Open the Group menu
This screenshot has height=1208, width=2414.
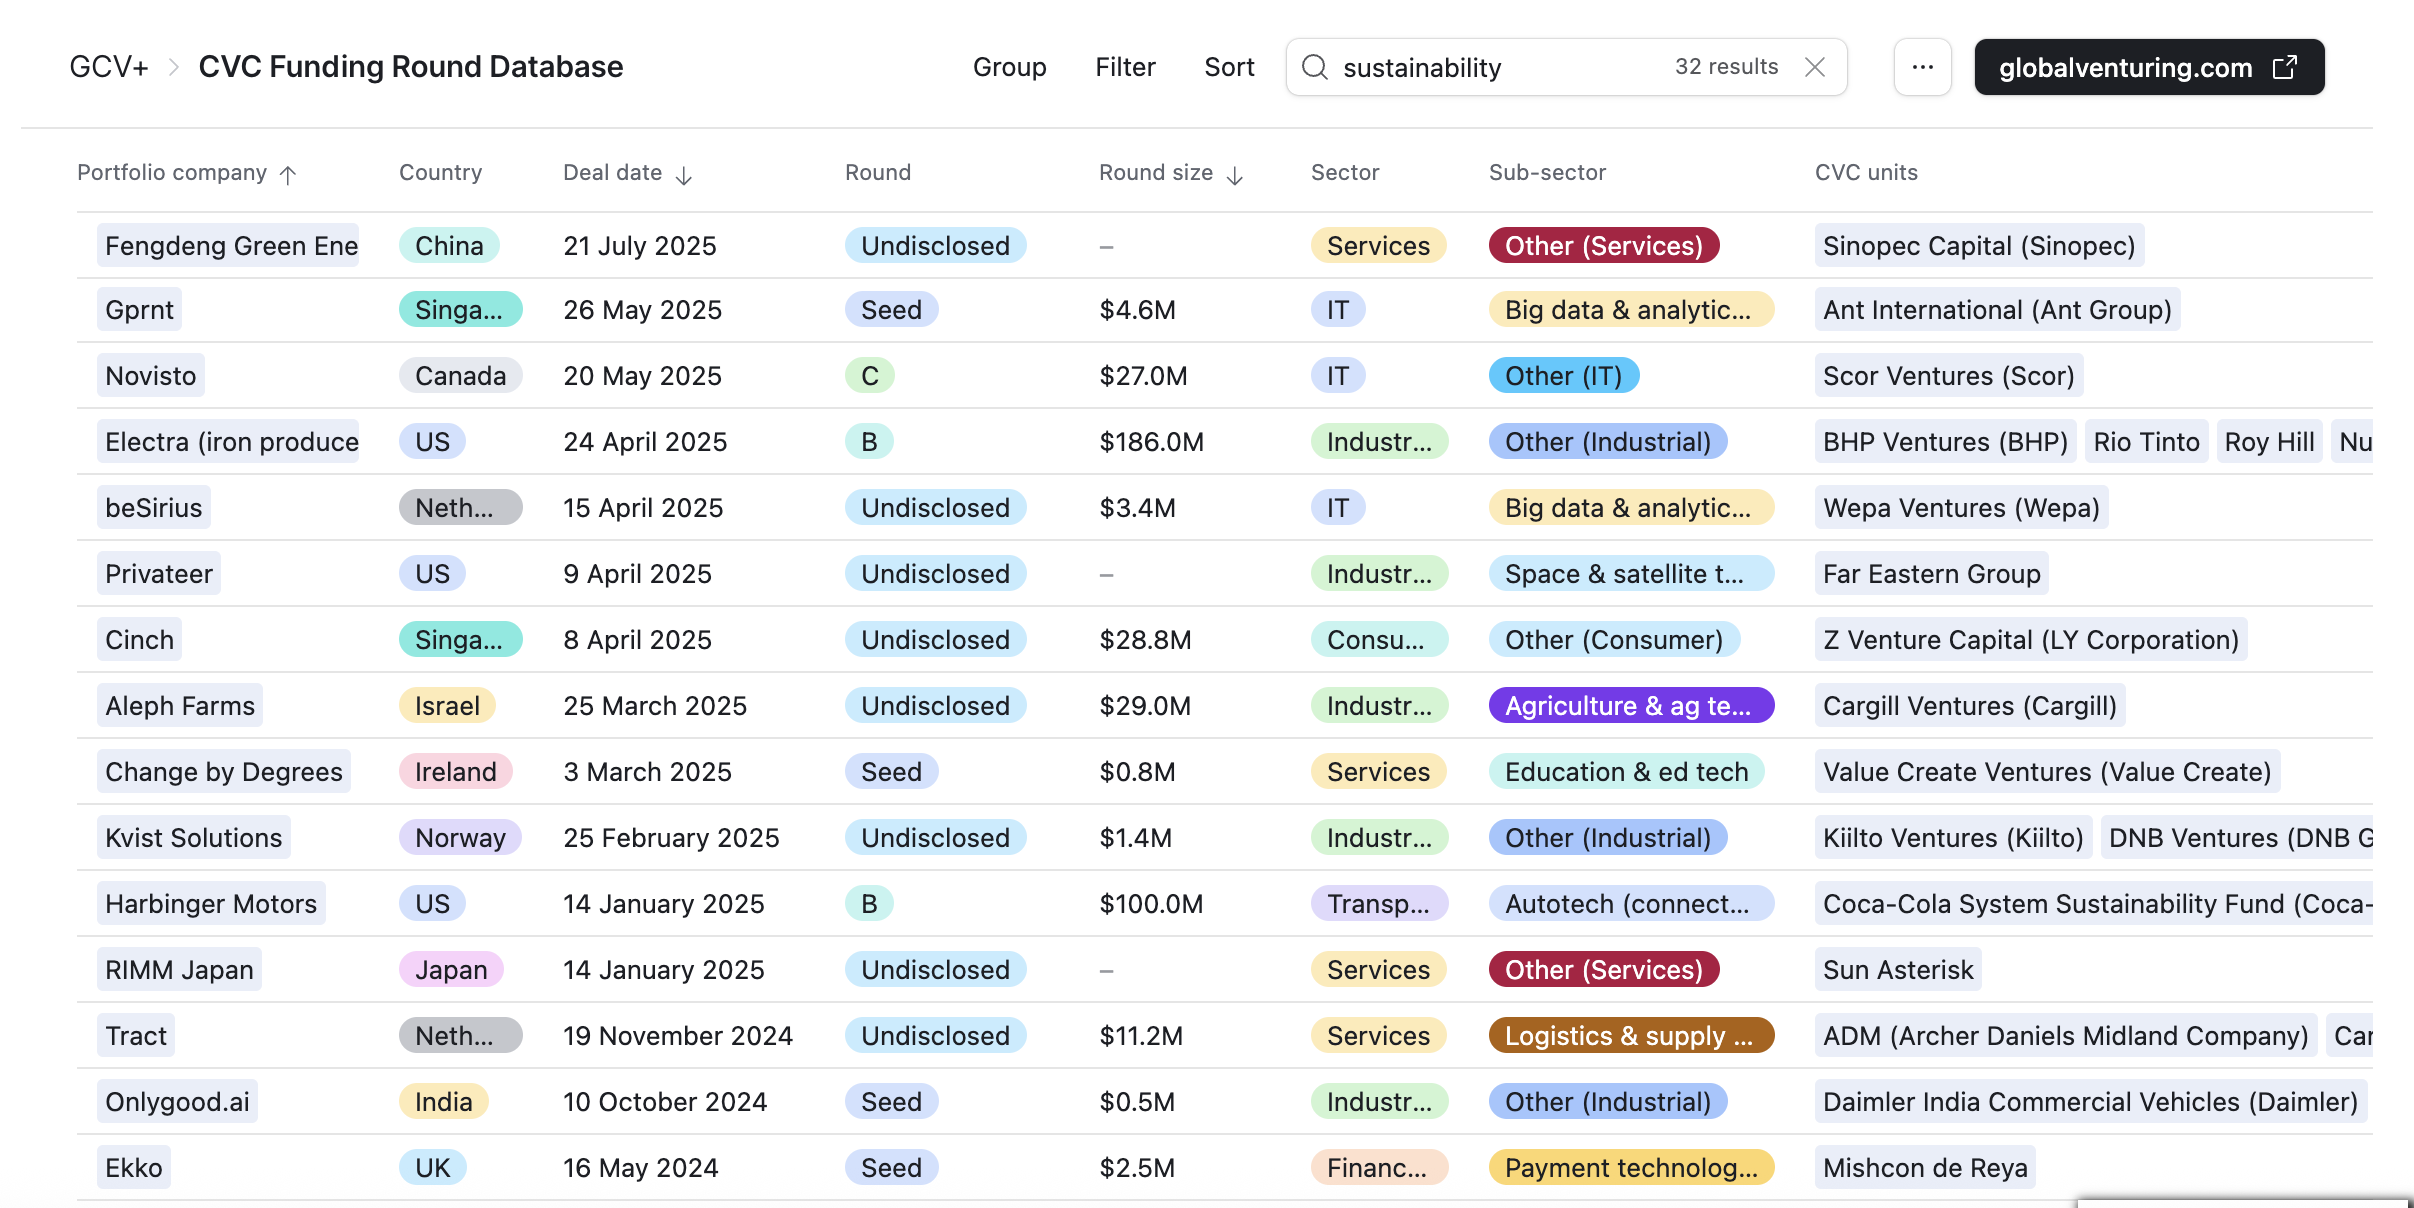tap(1009, 67)
